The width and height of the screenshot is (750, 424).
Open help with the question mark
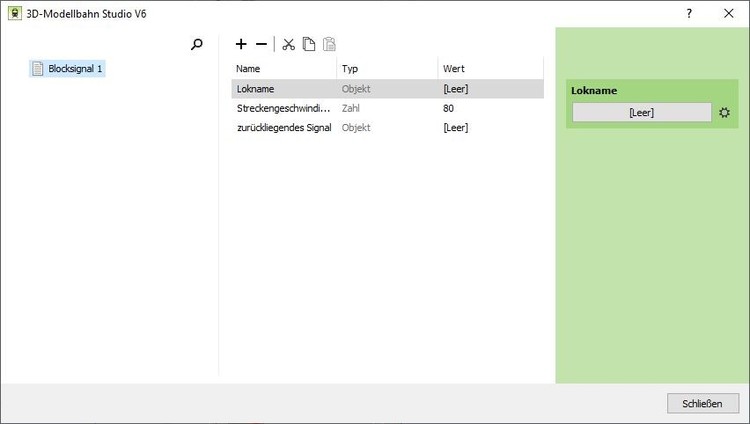pos(689,13)
